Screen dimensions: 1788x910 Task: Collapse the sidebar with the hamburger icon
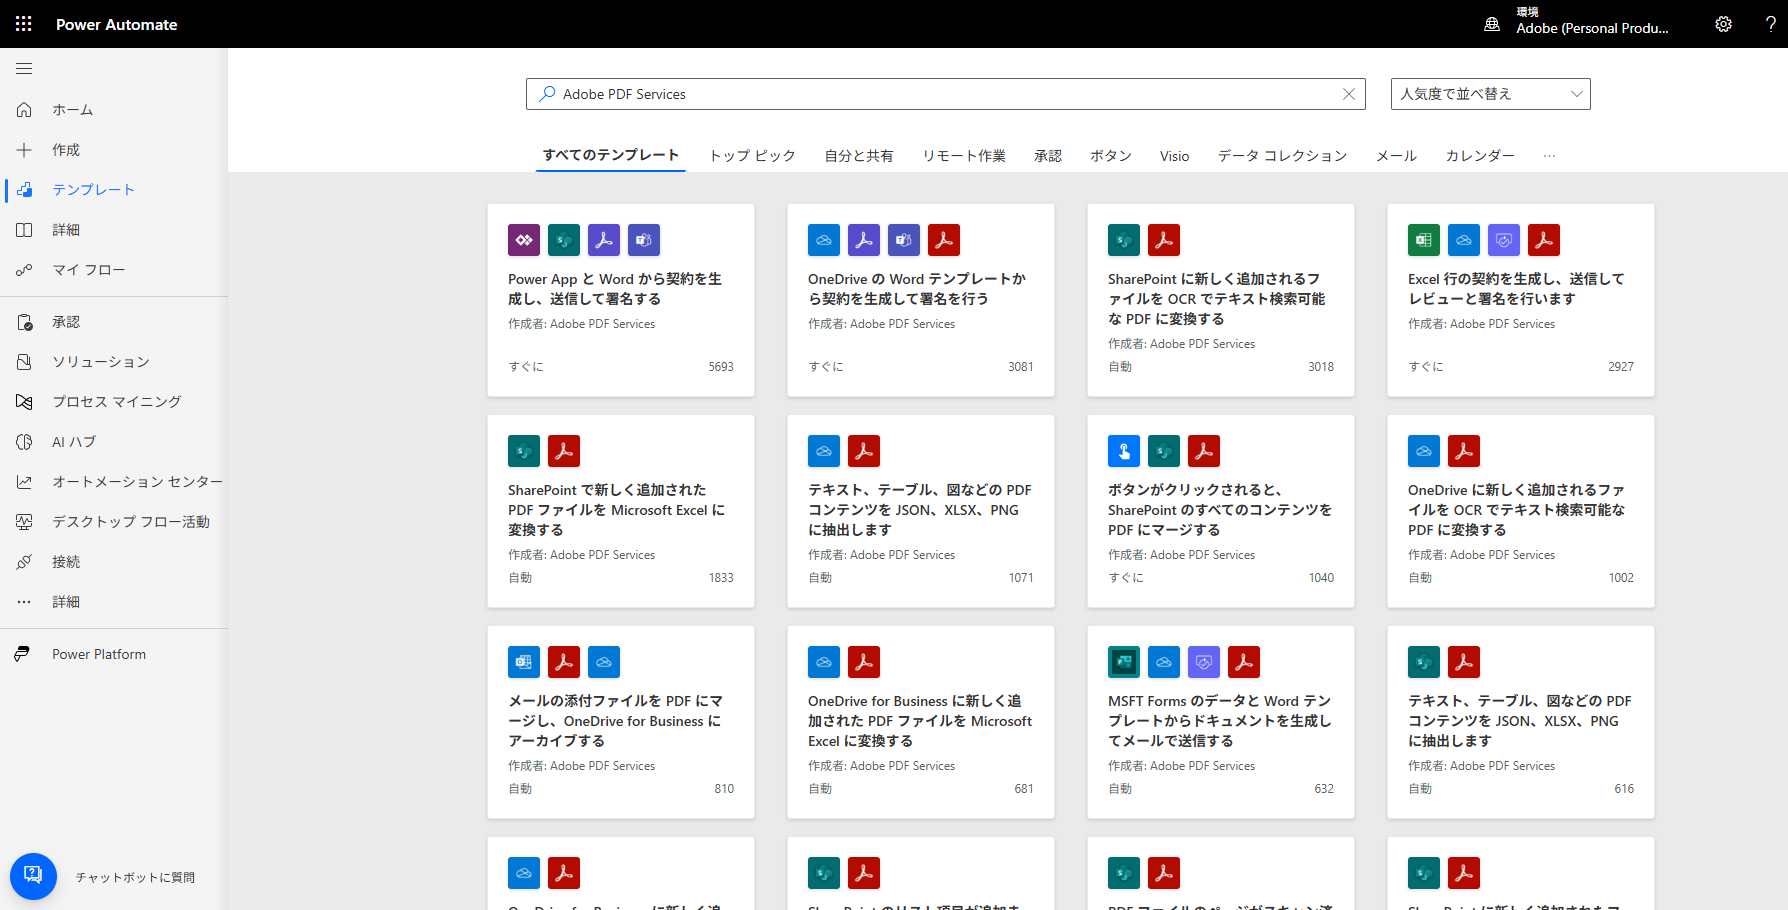(x=23, y=68)
